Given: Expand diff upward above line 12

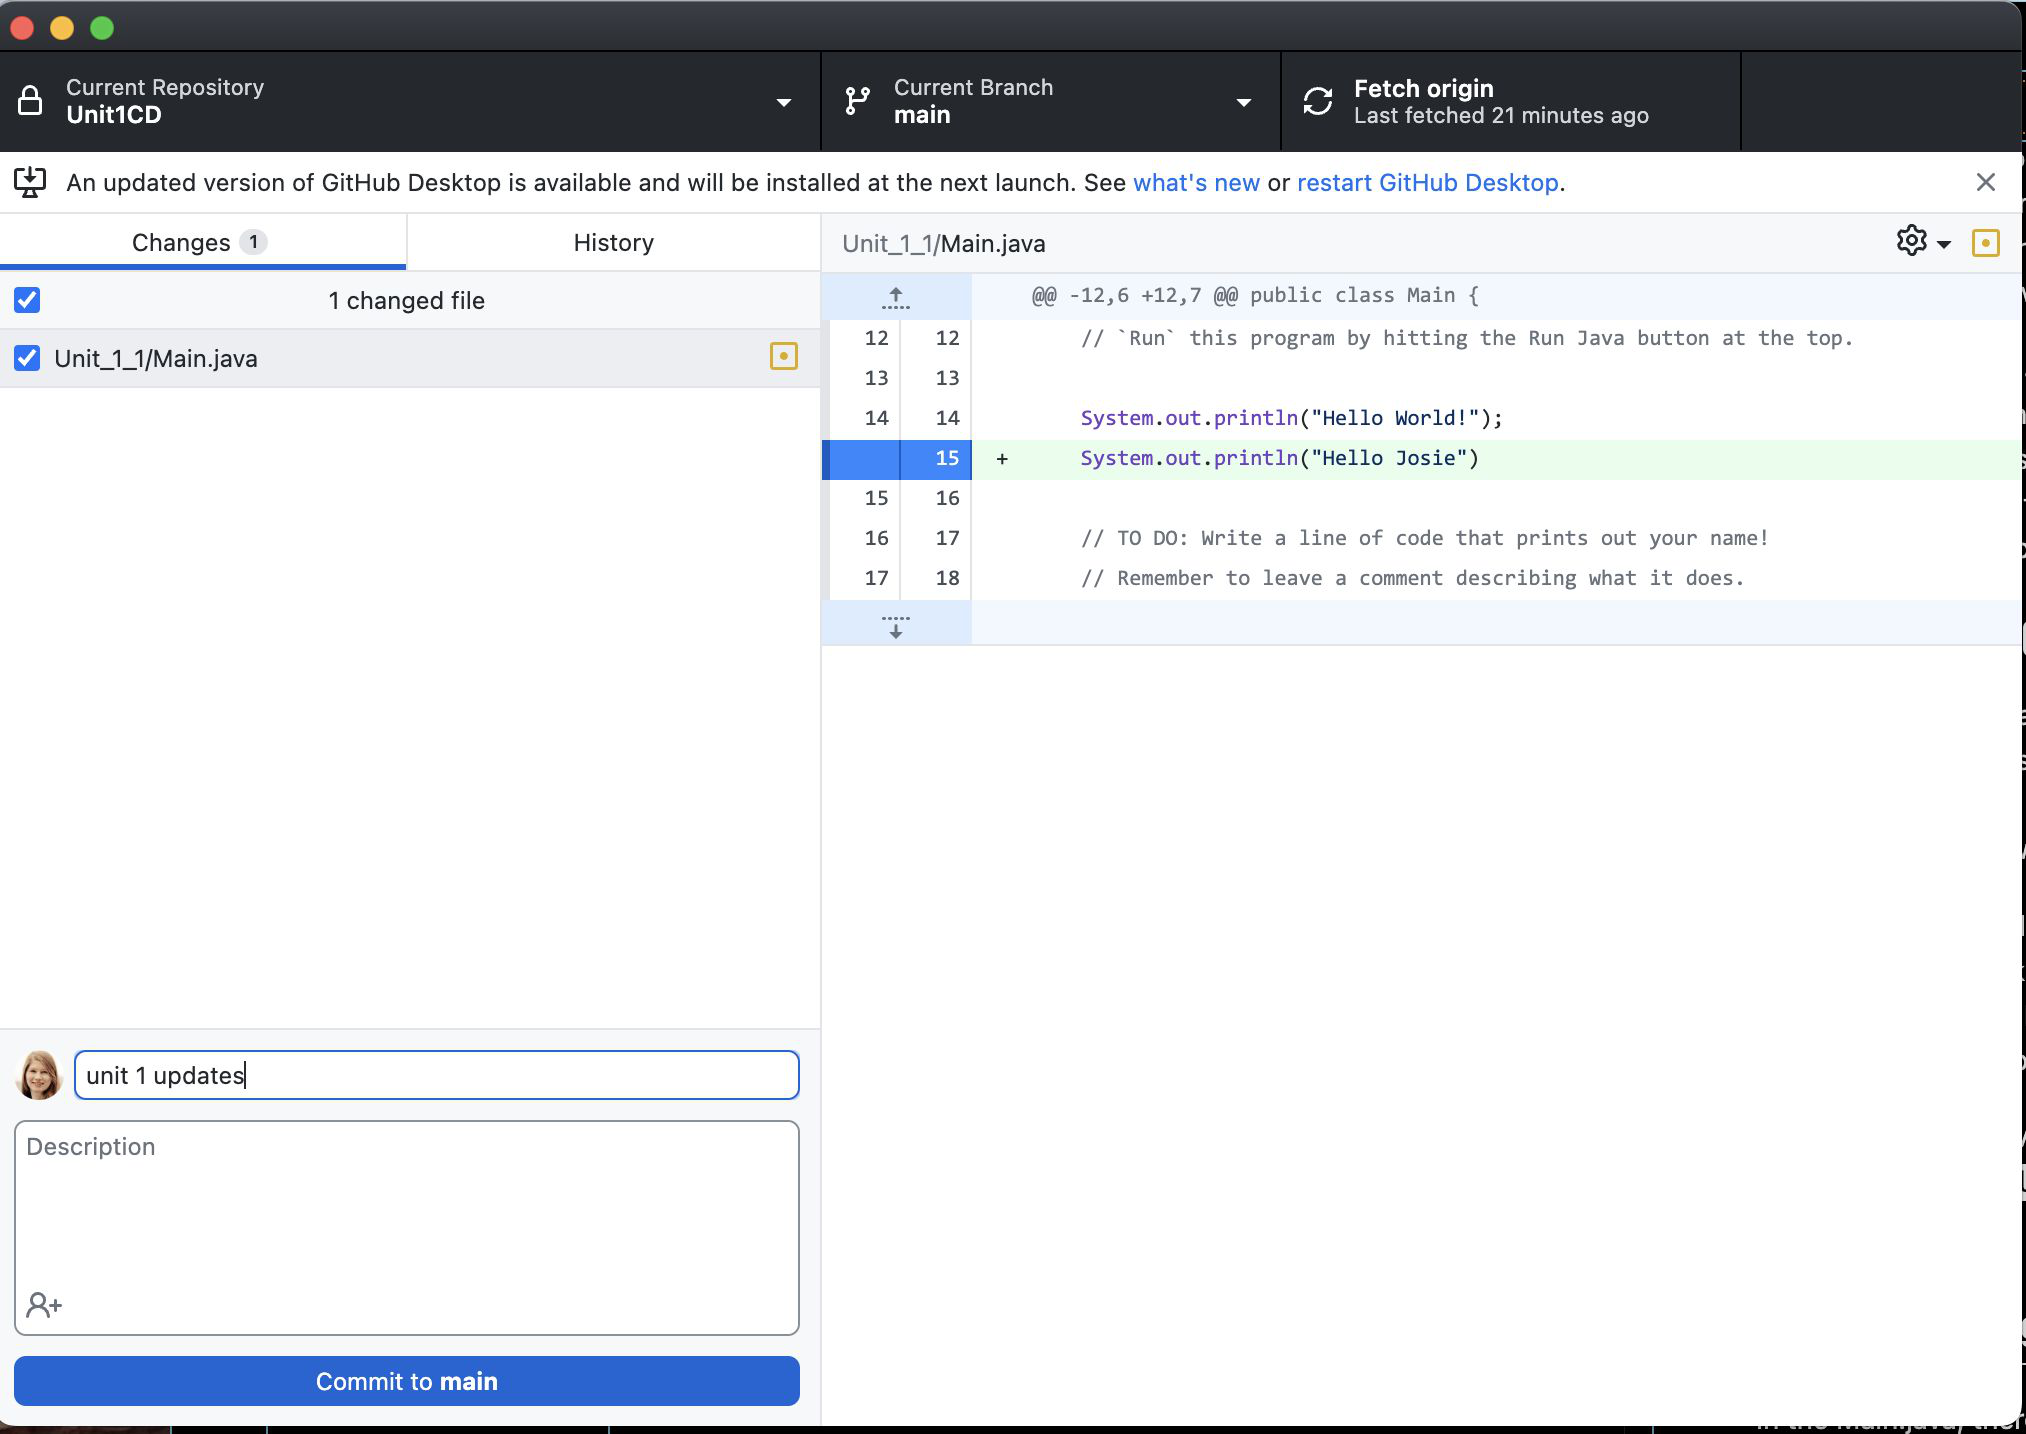Looking at the screenshot, I should coord(895,297).
